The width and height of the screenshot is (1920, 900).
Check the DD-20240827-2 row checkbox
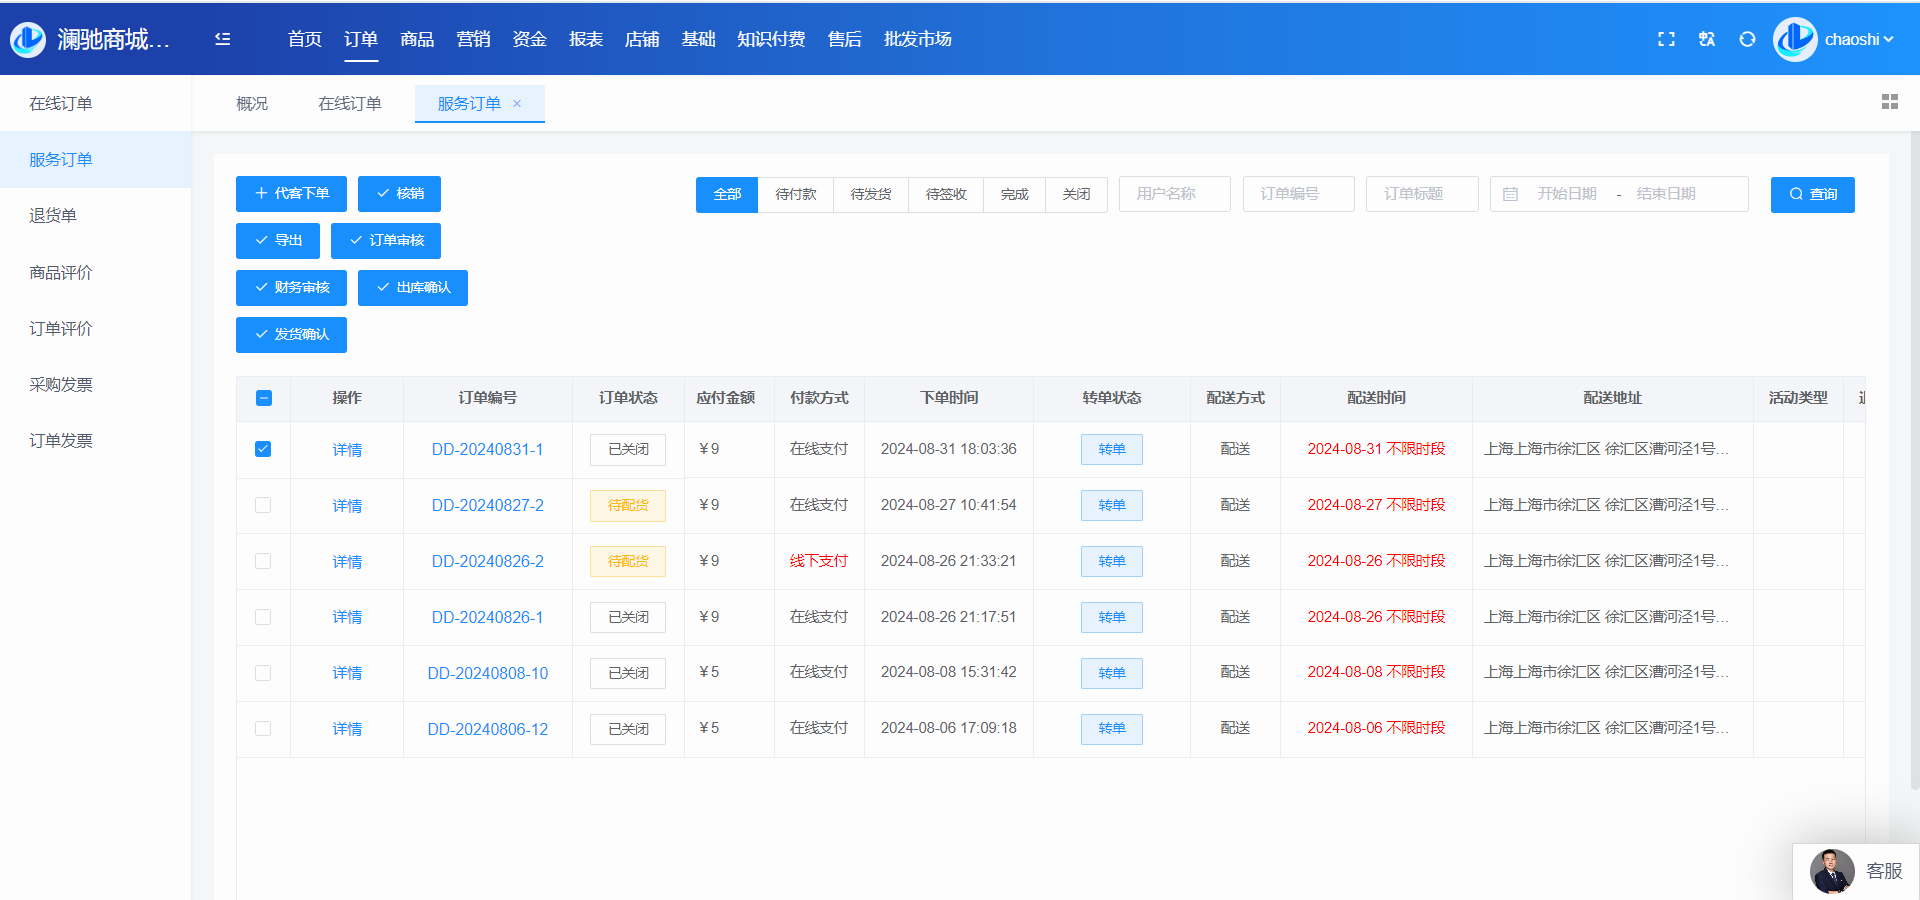(x=263, y=505)
